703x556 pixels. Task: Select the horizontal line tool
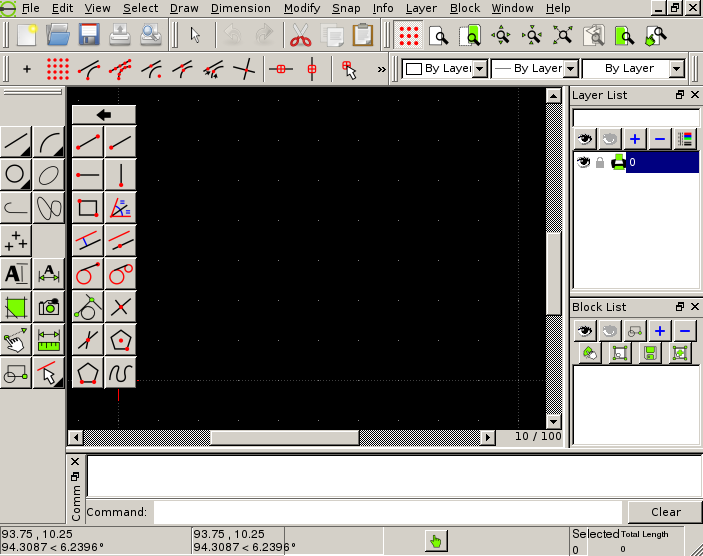pyautogui.click(x=88, y=175)
